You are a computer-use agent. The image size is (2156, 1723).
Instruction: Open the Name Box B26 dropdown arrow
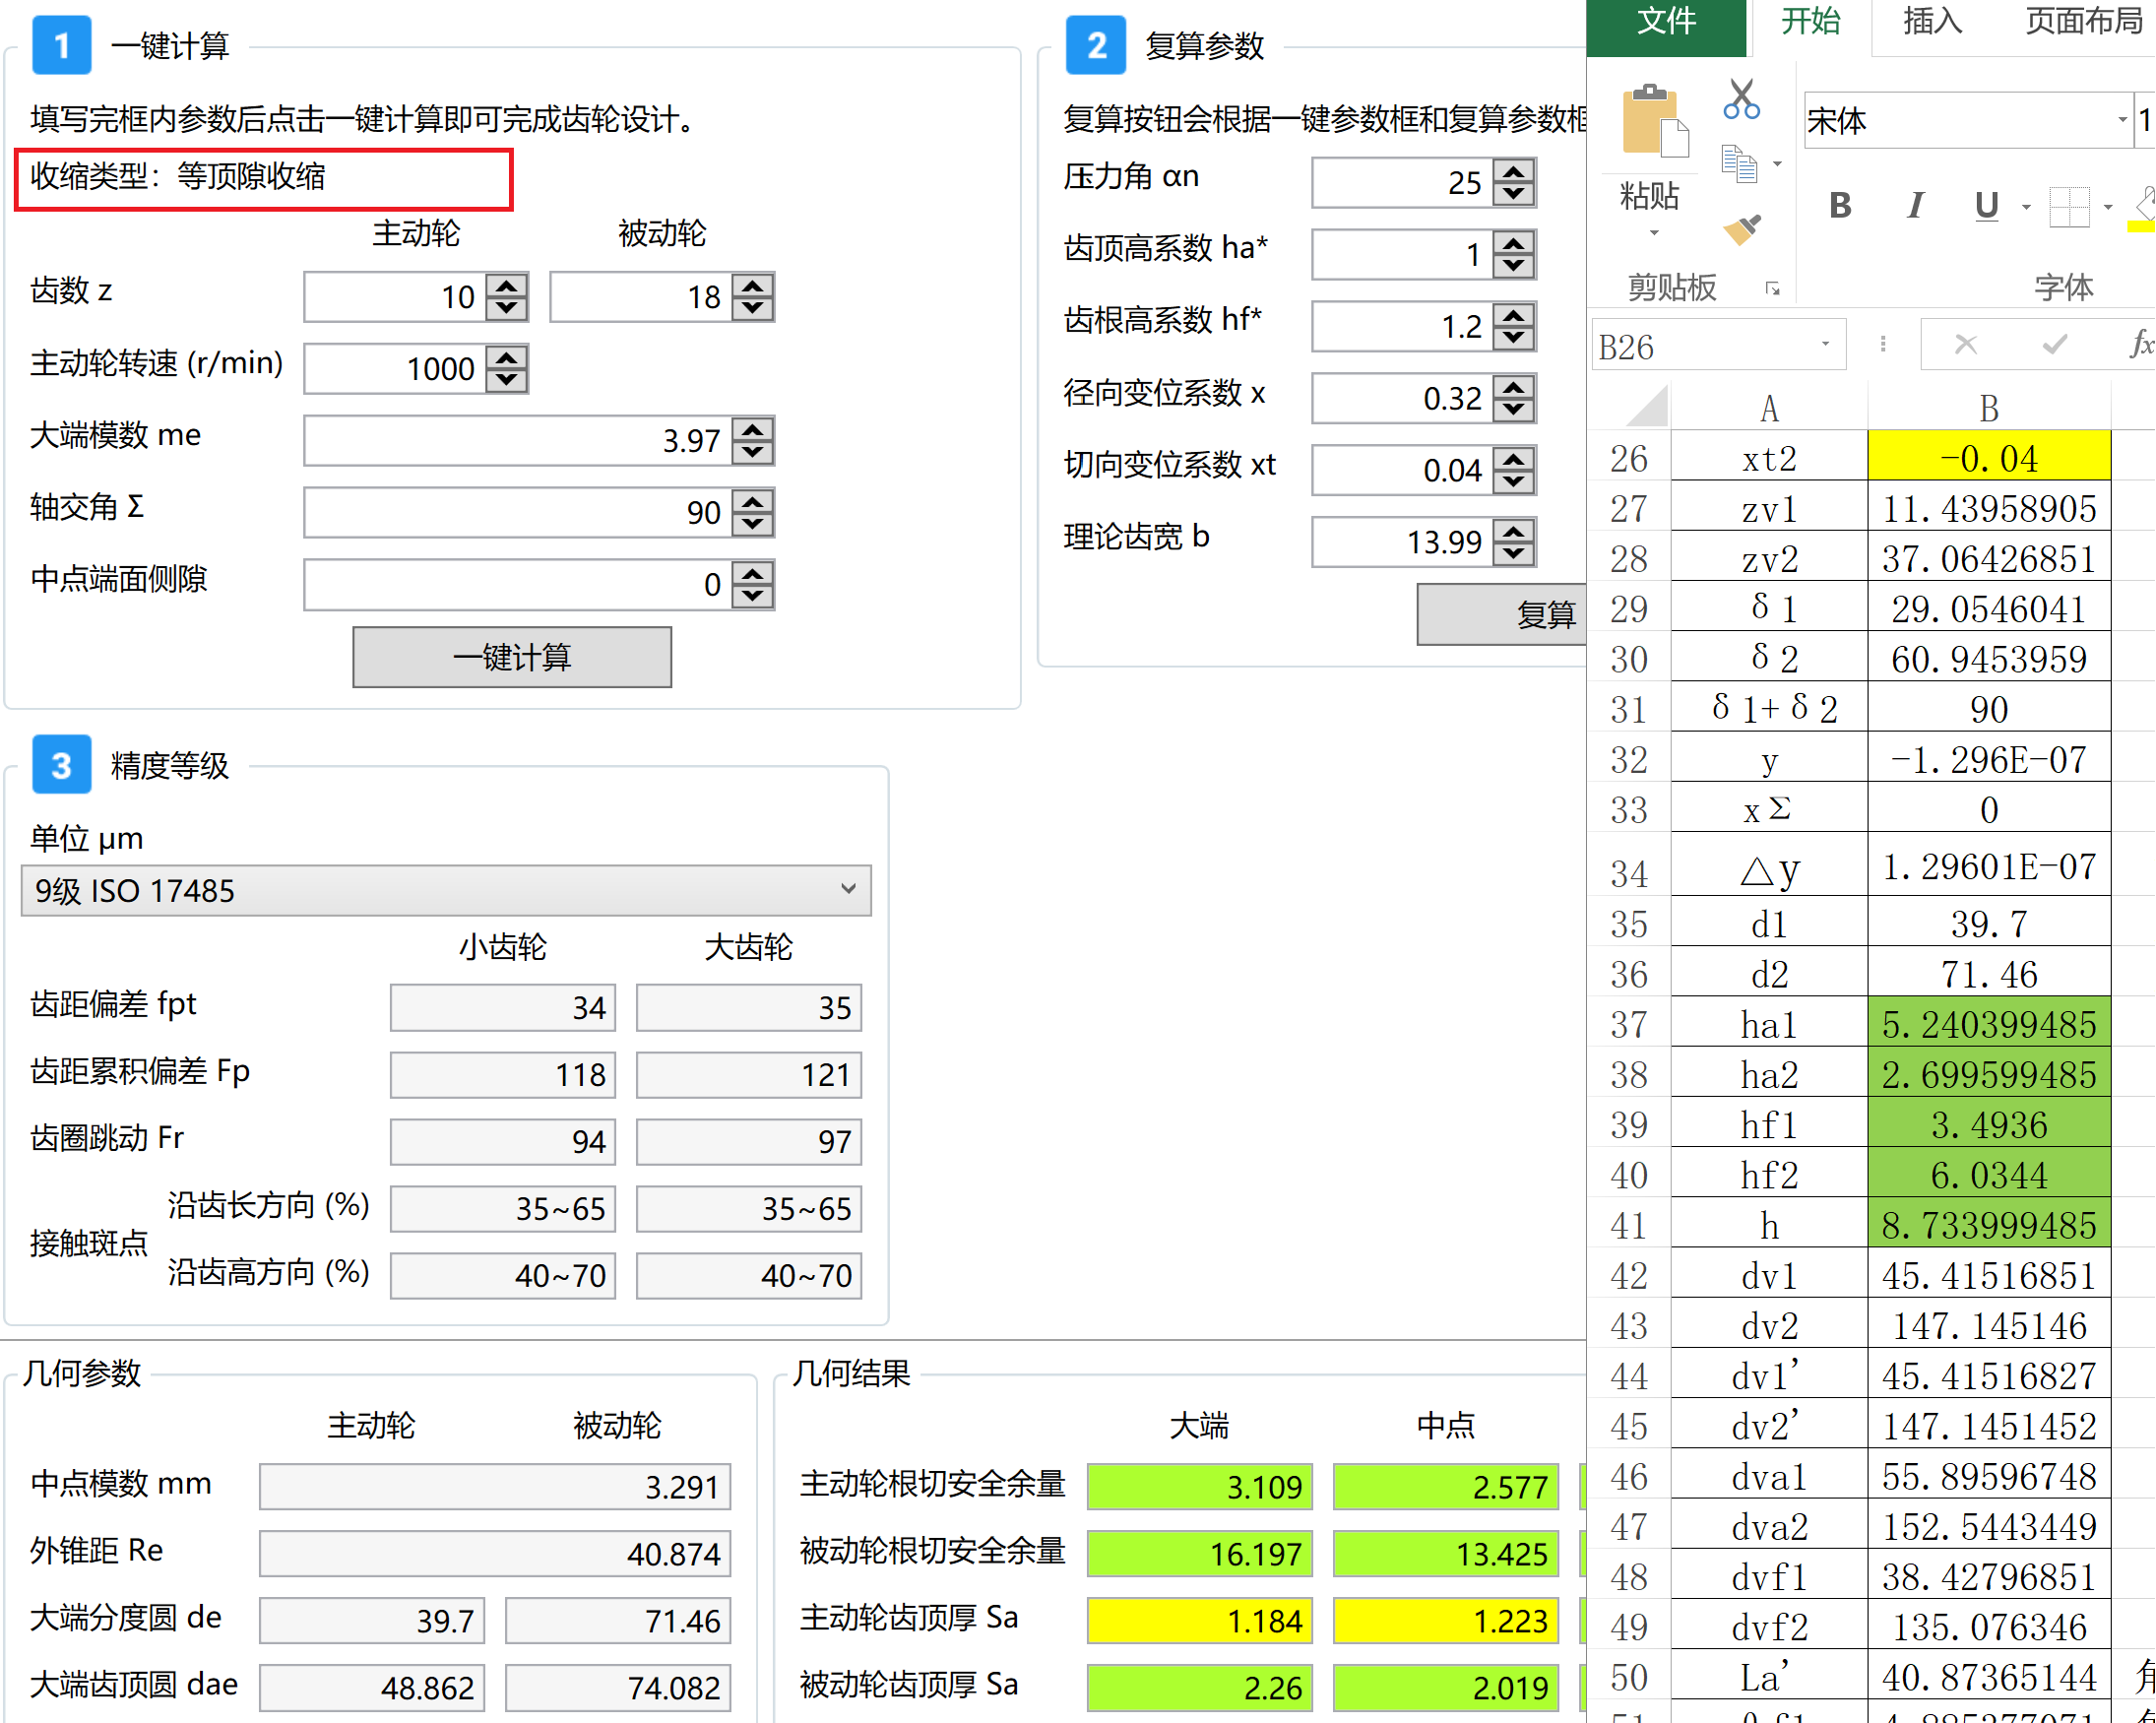(1825, 345)
